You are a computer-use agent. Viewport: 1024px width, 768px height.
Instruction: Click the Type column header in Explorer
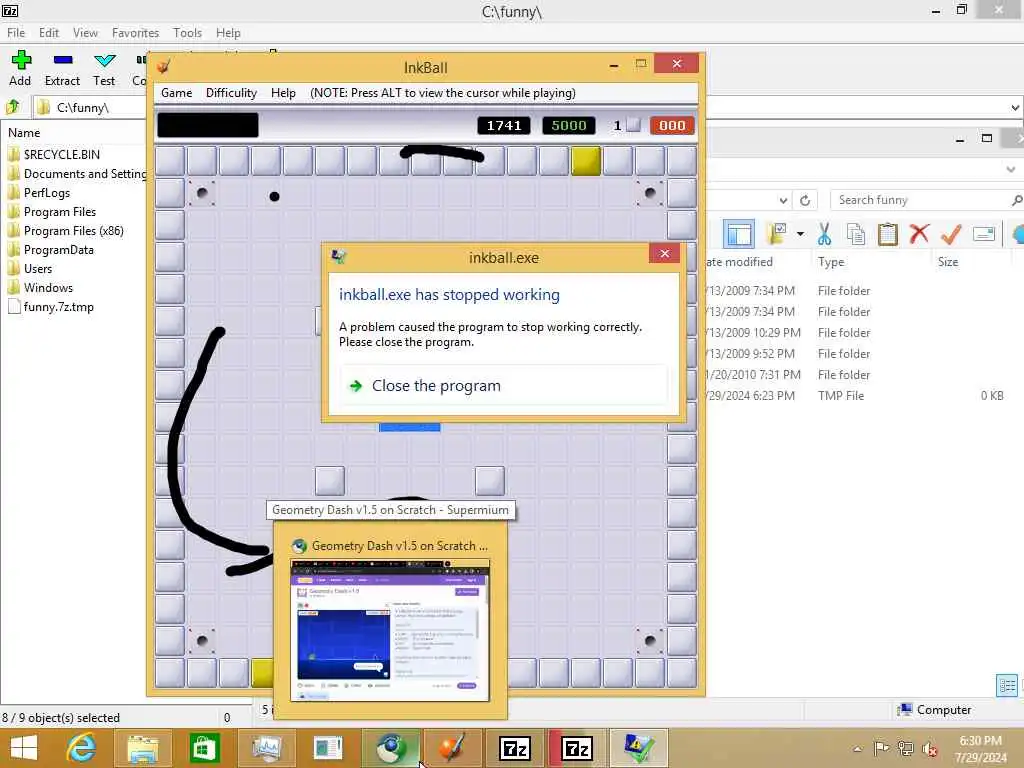click(x=831, y=262)
